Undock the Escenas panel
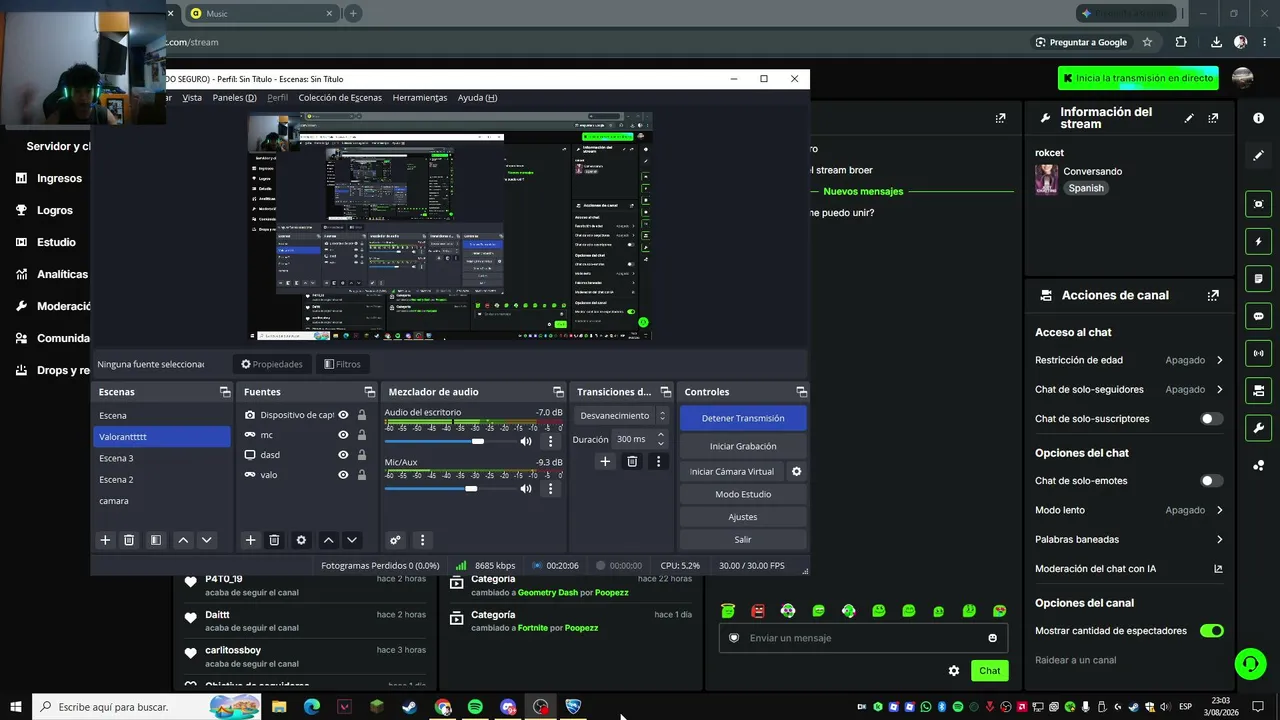 (x=225, y=392)
